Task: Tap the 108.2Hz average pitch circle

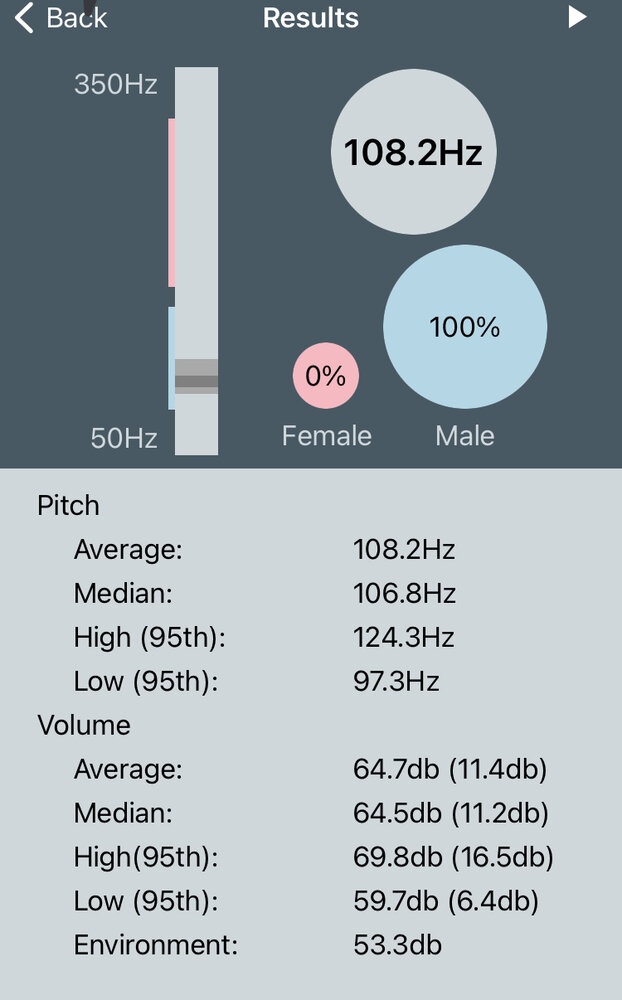Action: pos(413,152)
